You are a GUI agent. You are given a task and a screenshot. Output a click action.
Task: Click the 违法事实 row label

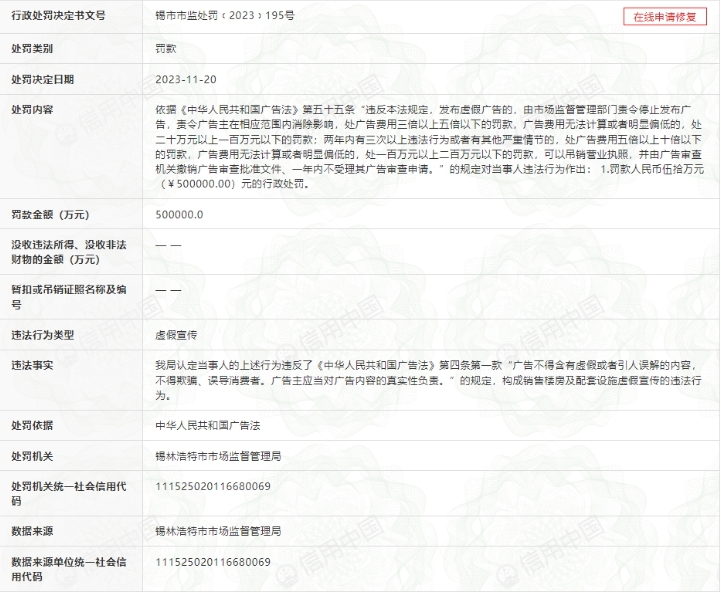(32, 365)
